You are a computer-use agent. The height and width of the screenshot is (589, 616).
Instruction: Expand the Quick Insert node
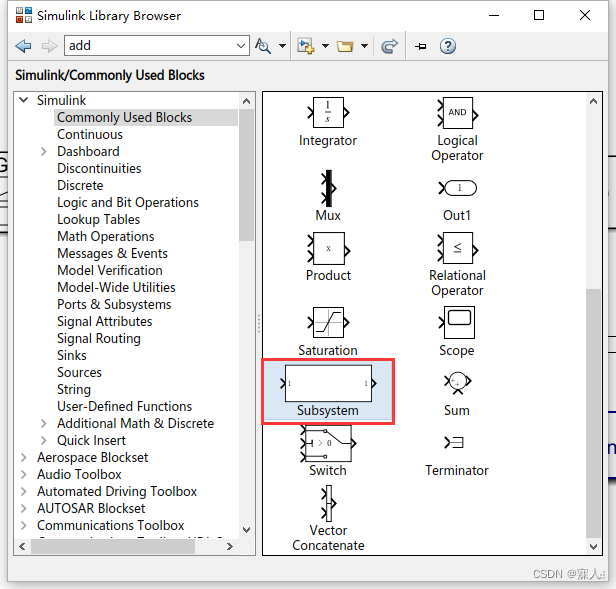point(44,440)
